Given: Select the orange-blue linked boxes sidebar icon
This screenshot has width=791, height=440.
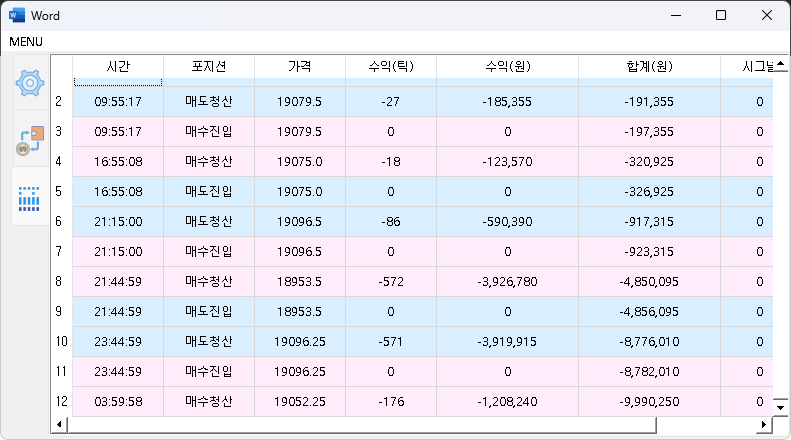Looking at the screenshot, I should [x=31, y=142].
